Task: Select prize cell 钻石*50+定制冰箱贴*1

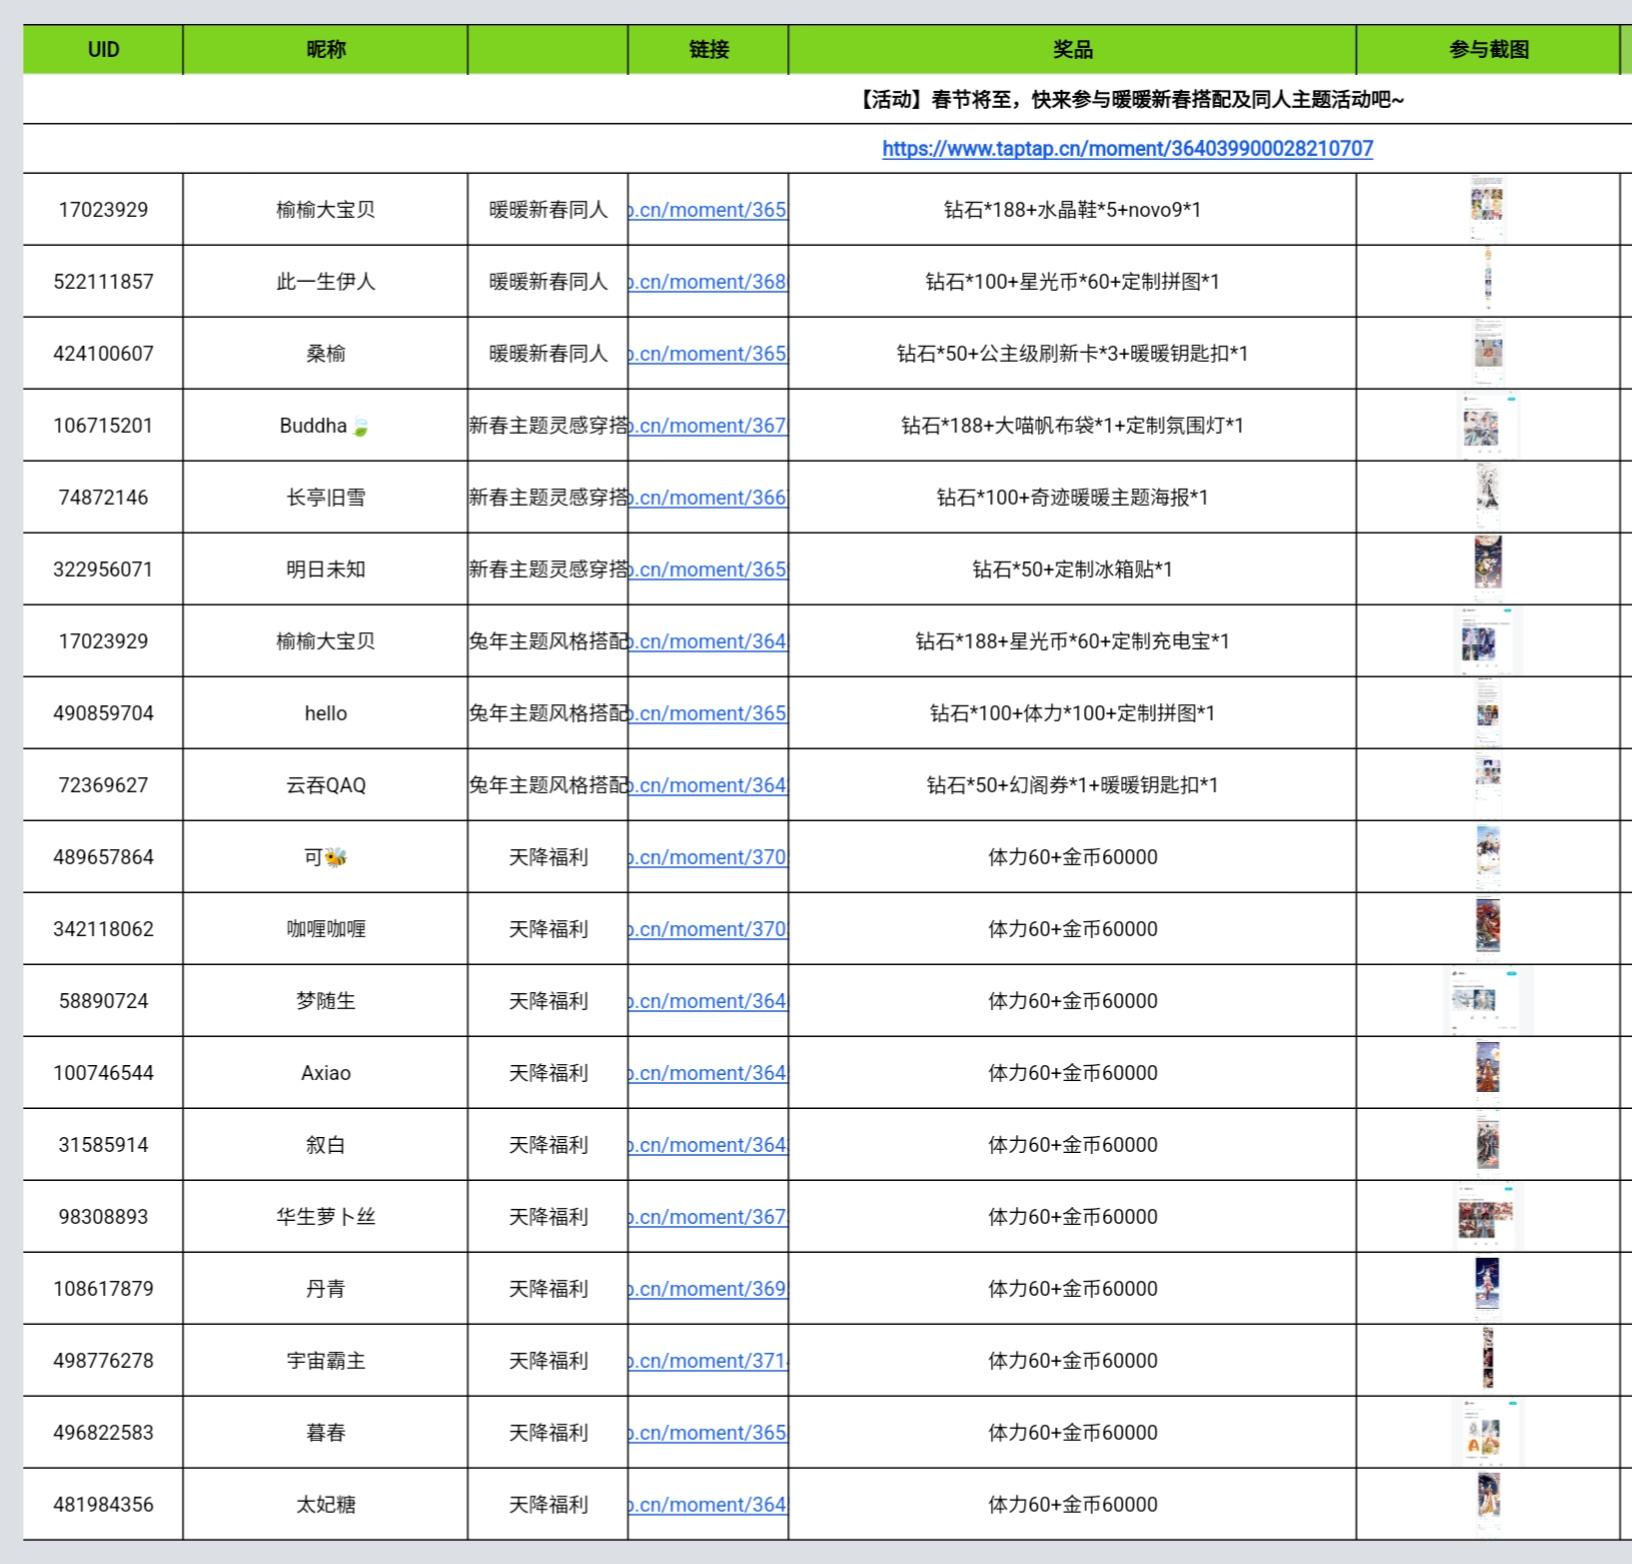Action: tap(1072, 570)
